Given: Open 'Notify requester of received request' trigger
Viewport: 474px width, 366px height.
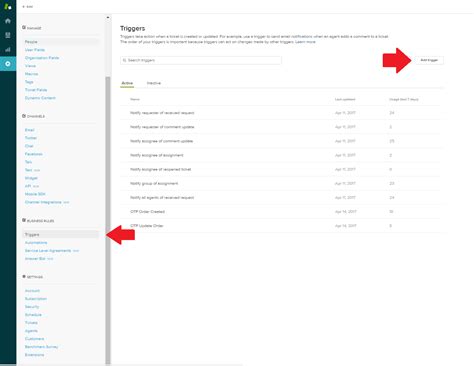Looking at the screenshot, I should pos(162,113).
